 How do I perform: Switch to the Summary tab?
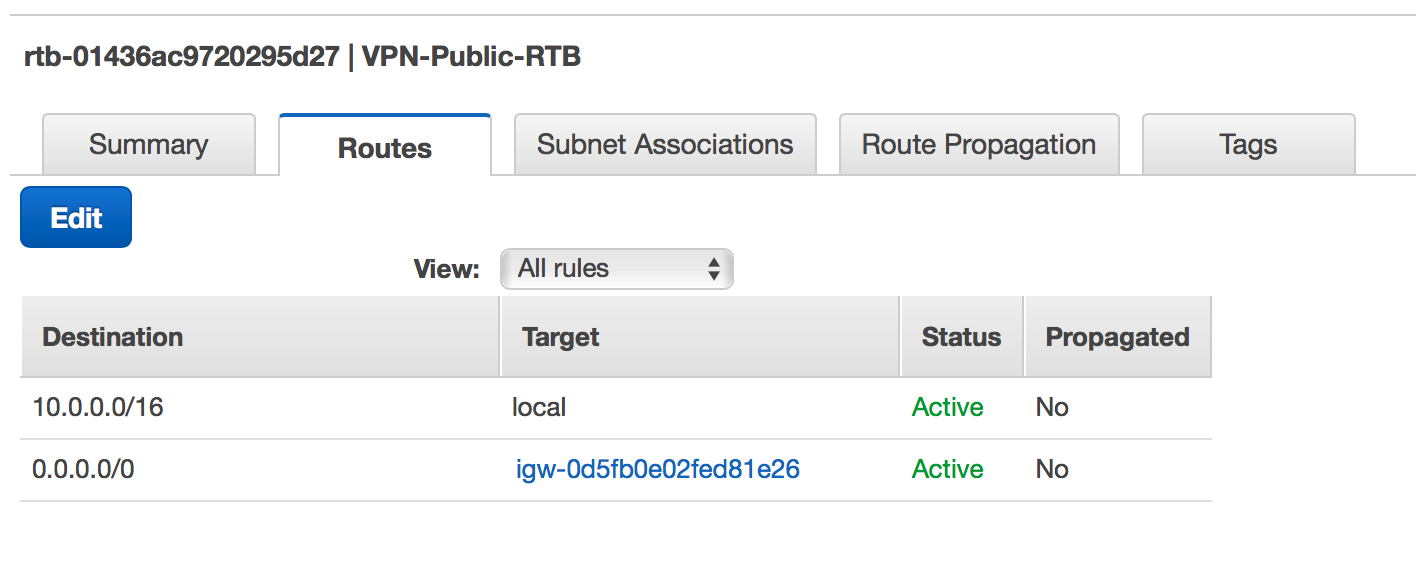[148, 144]
